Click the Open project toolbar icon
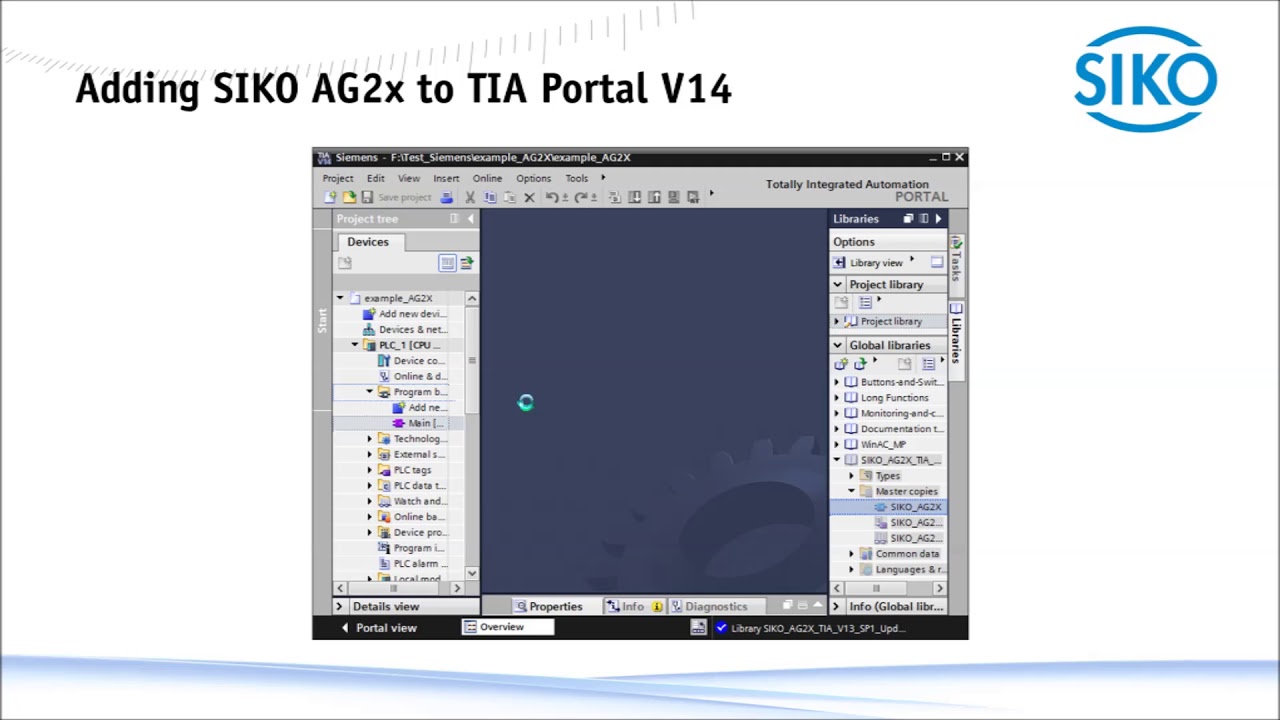1280x720 pixels. (x=349, y=197)
